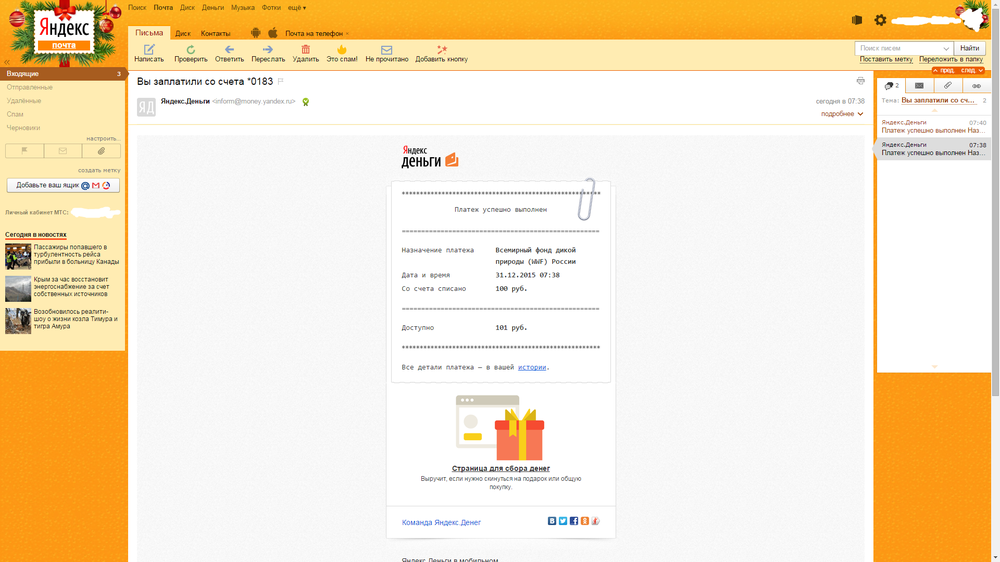Click the Android app icon
1000x562 pixels.
click(x=256, y=33)
